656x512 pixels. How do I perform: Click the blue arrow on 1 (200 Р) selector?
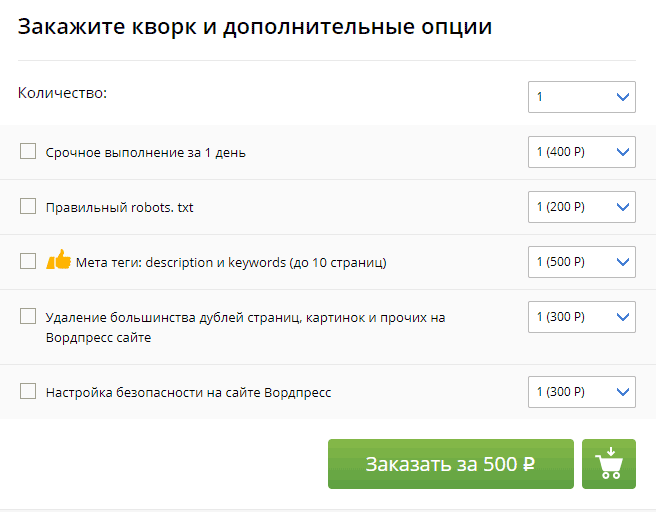(623, 207)
